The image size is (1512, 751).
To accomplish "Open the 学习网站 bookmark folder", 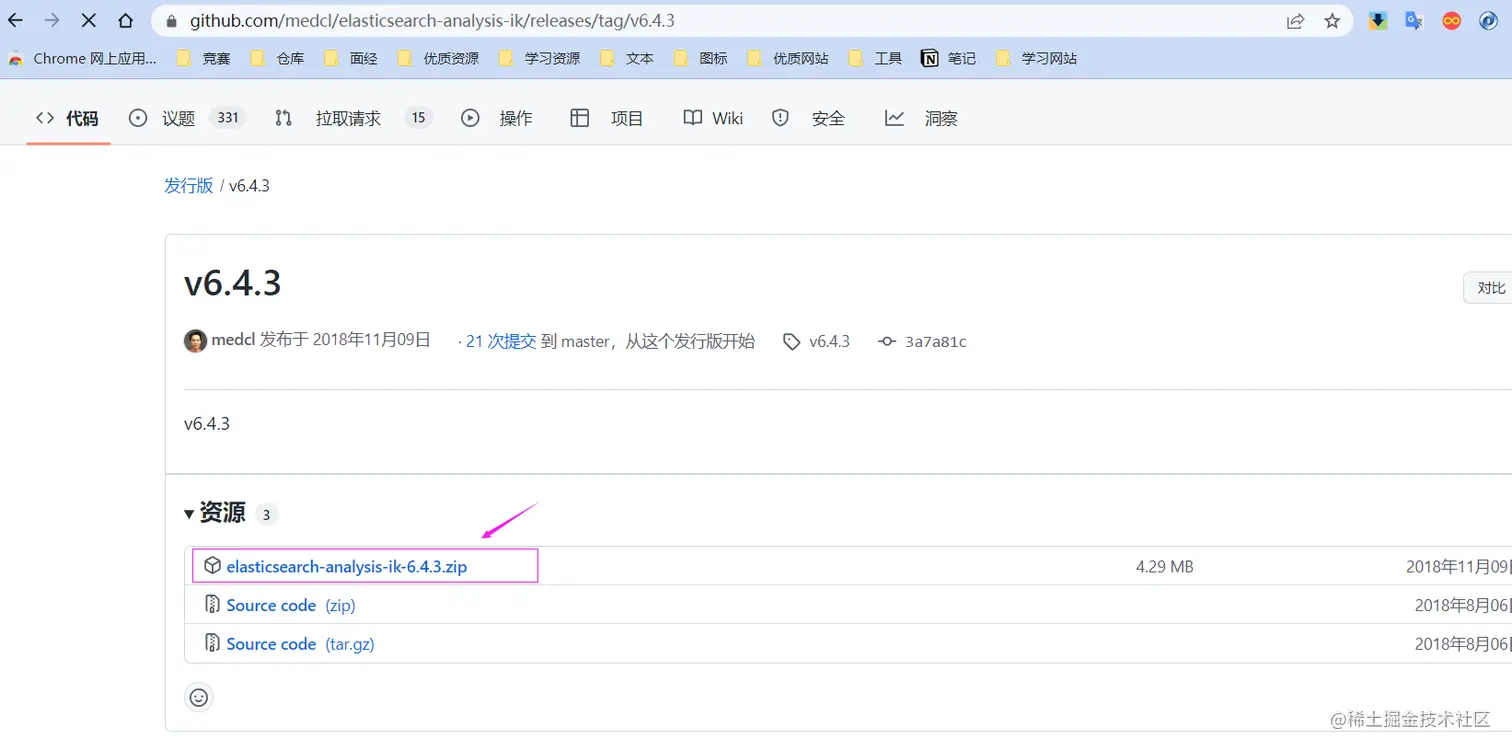I will pyautogui.click(x=1036, y=59).
